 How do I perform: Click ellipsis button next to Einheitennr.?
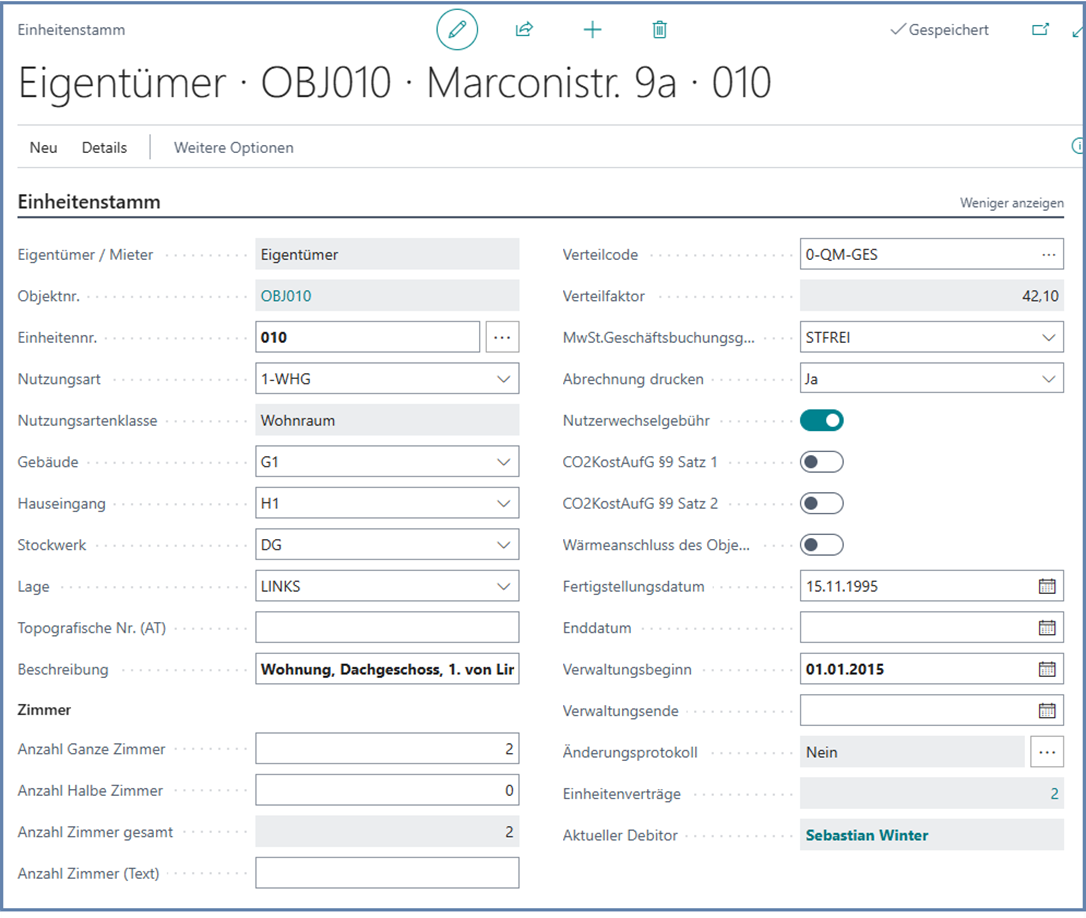click(502, 338)
